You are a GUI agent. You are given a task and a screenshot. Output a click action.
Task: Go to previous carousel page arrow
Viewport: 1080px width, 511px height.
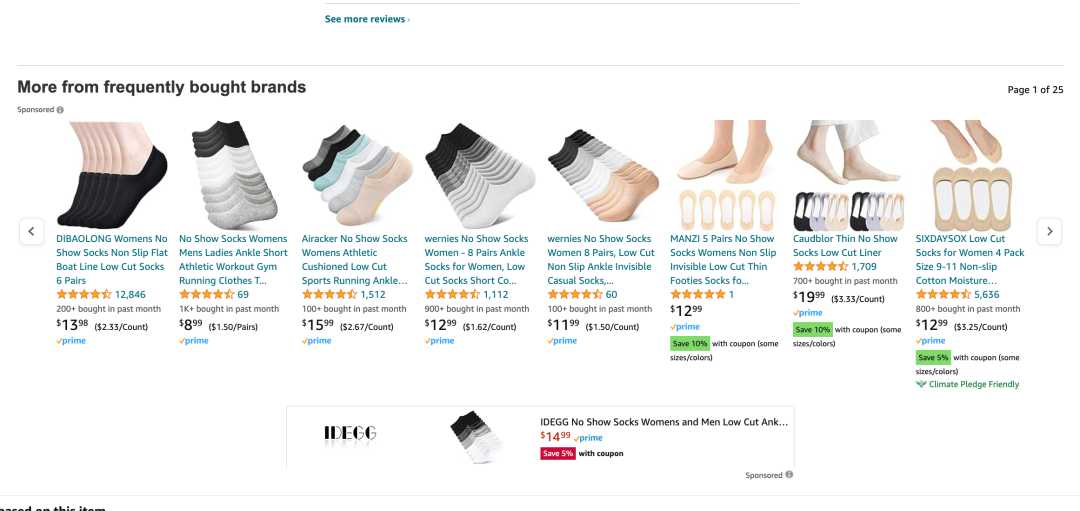click(x=31, y=231)
